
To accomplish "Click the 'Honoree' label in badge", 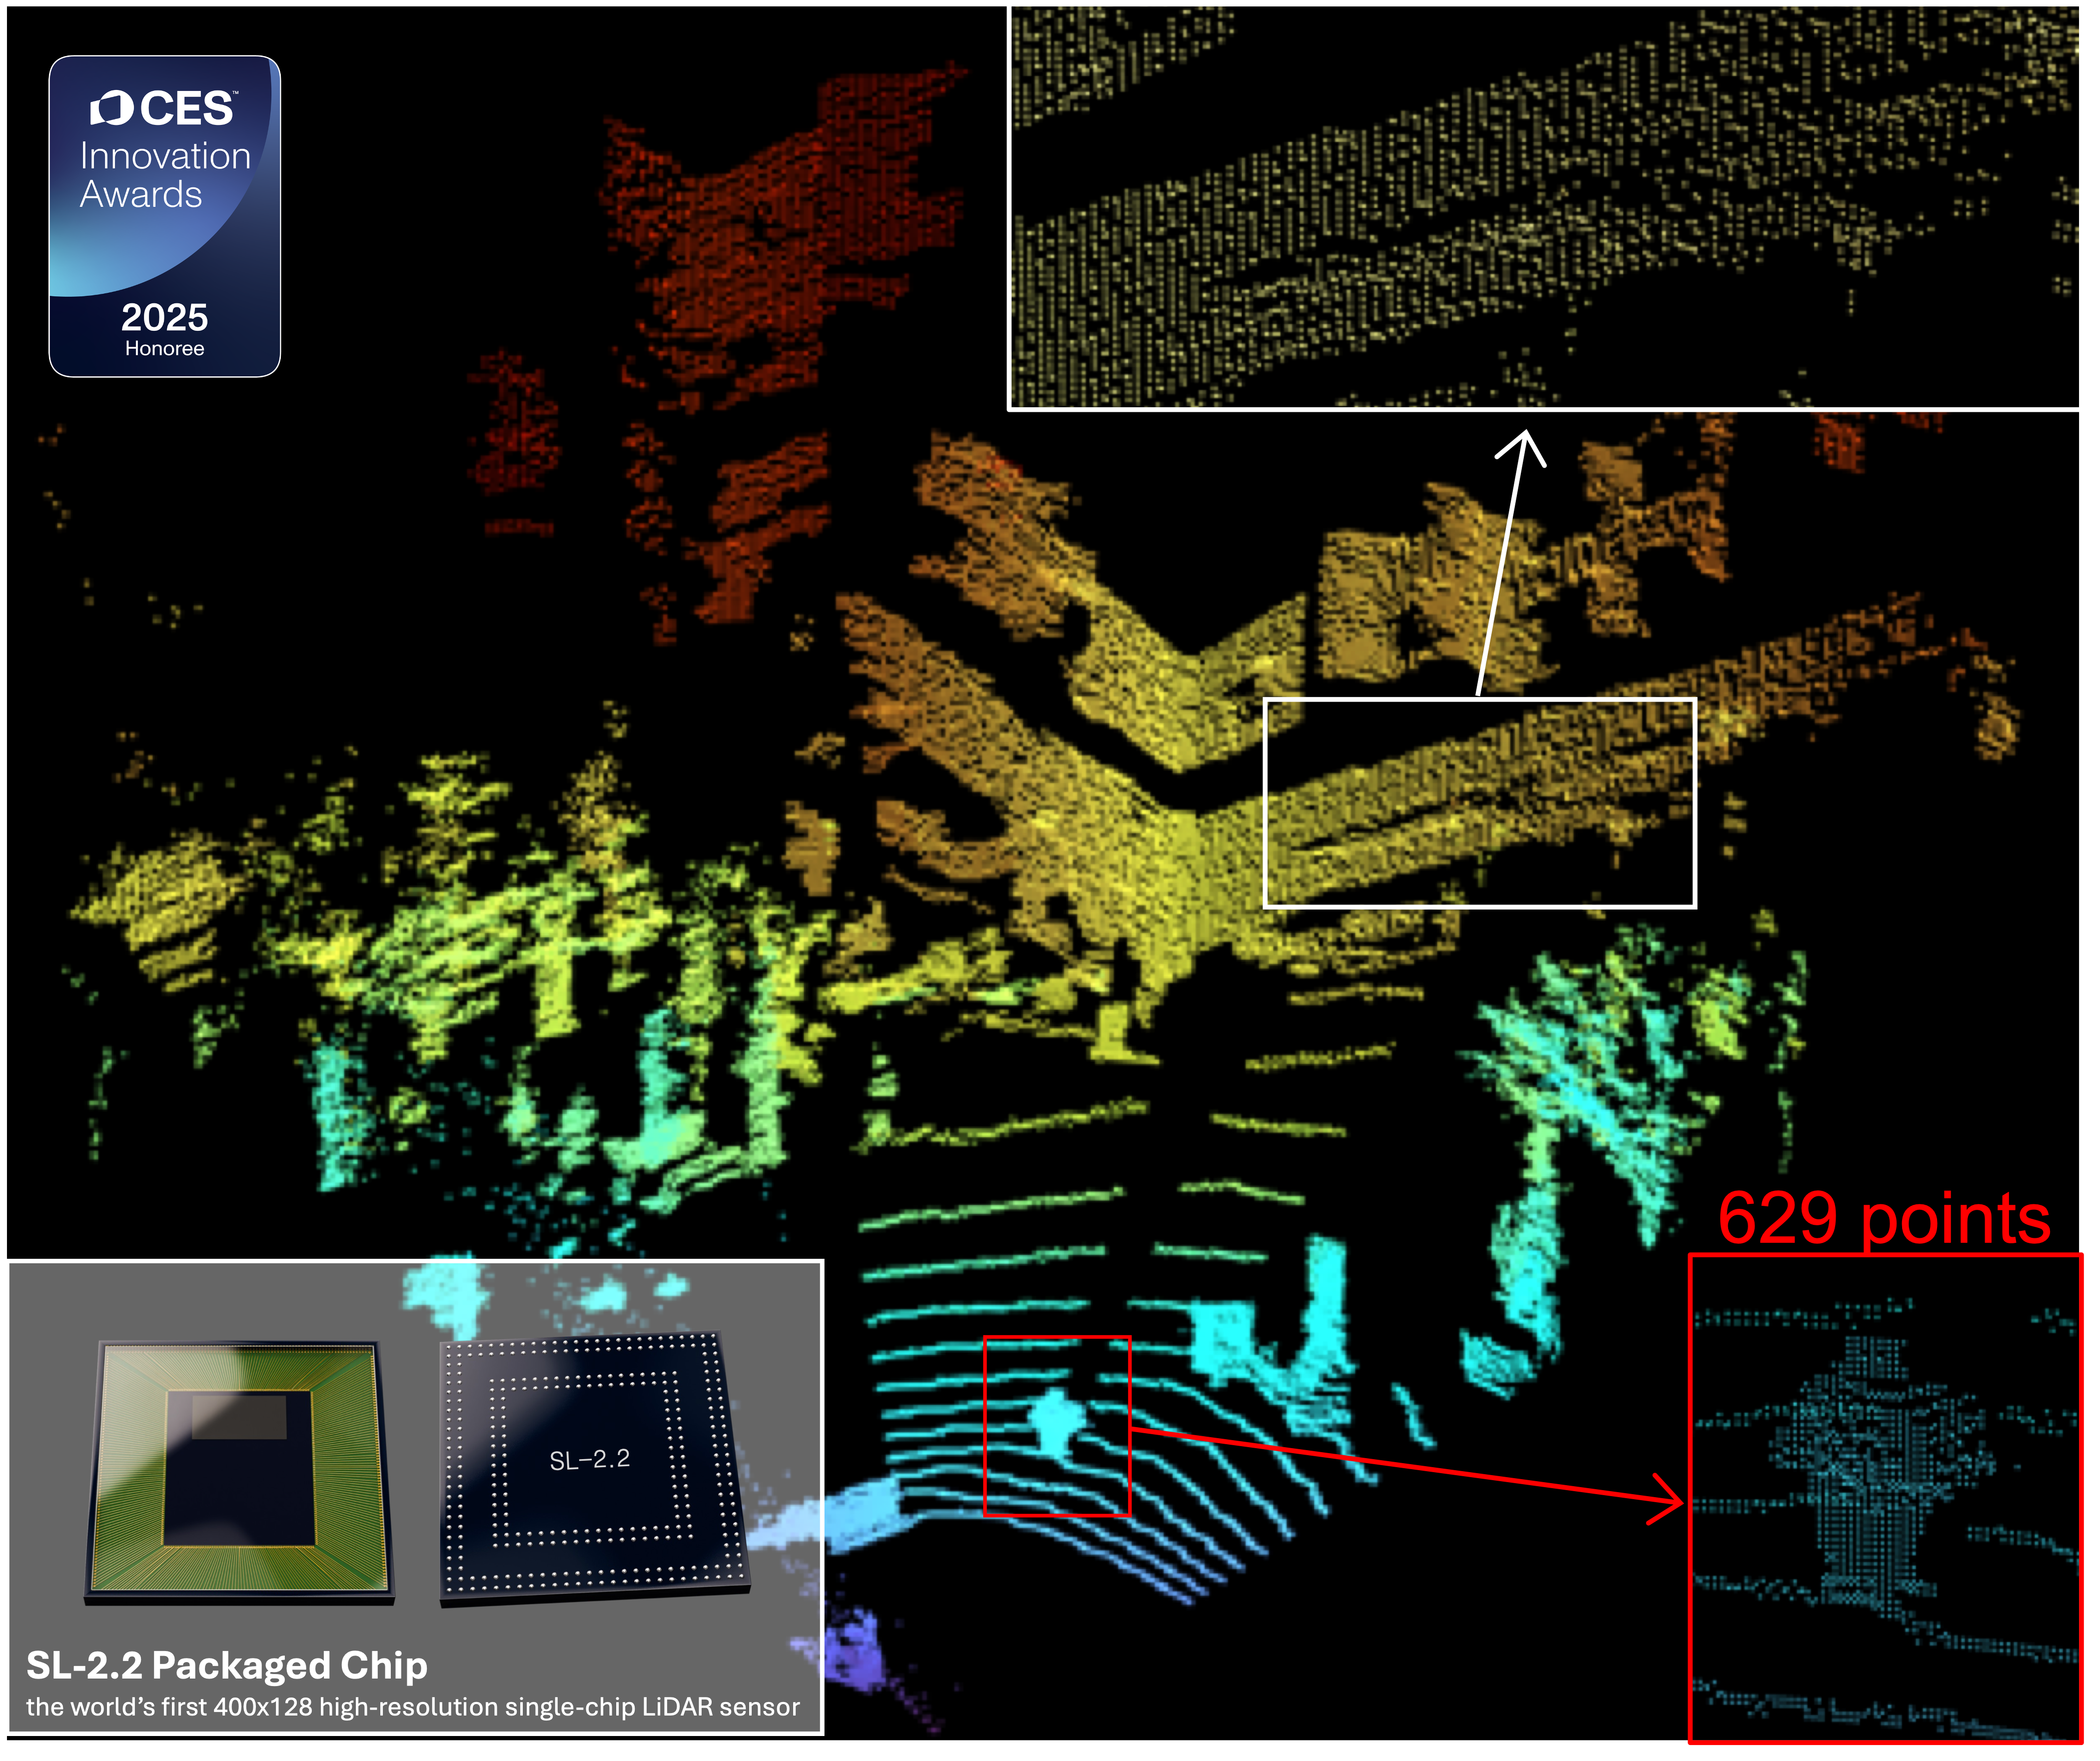I will pos(165,349).
